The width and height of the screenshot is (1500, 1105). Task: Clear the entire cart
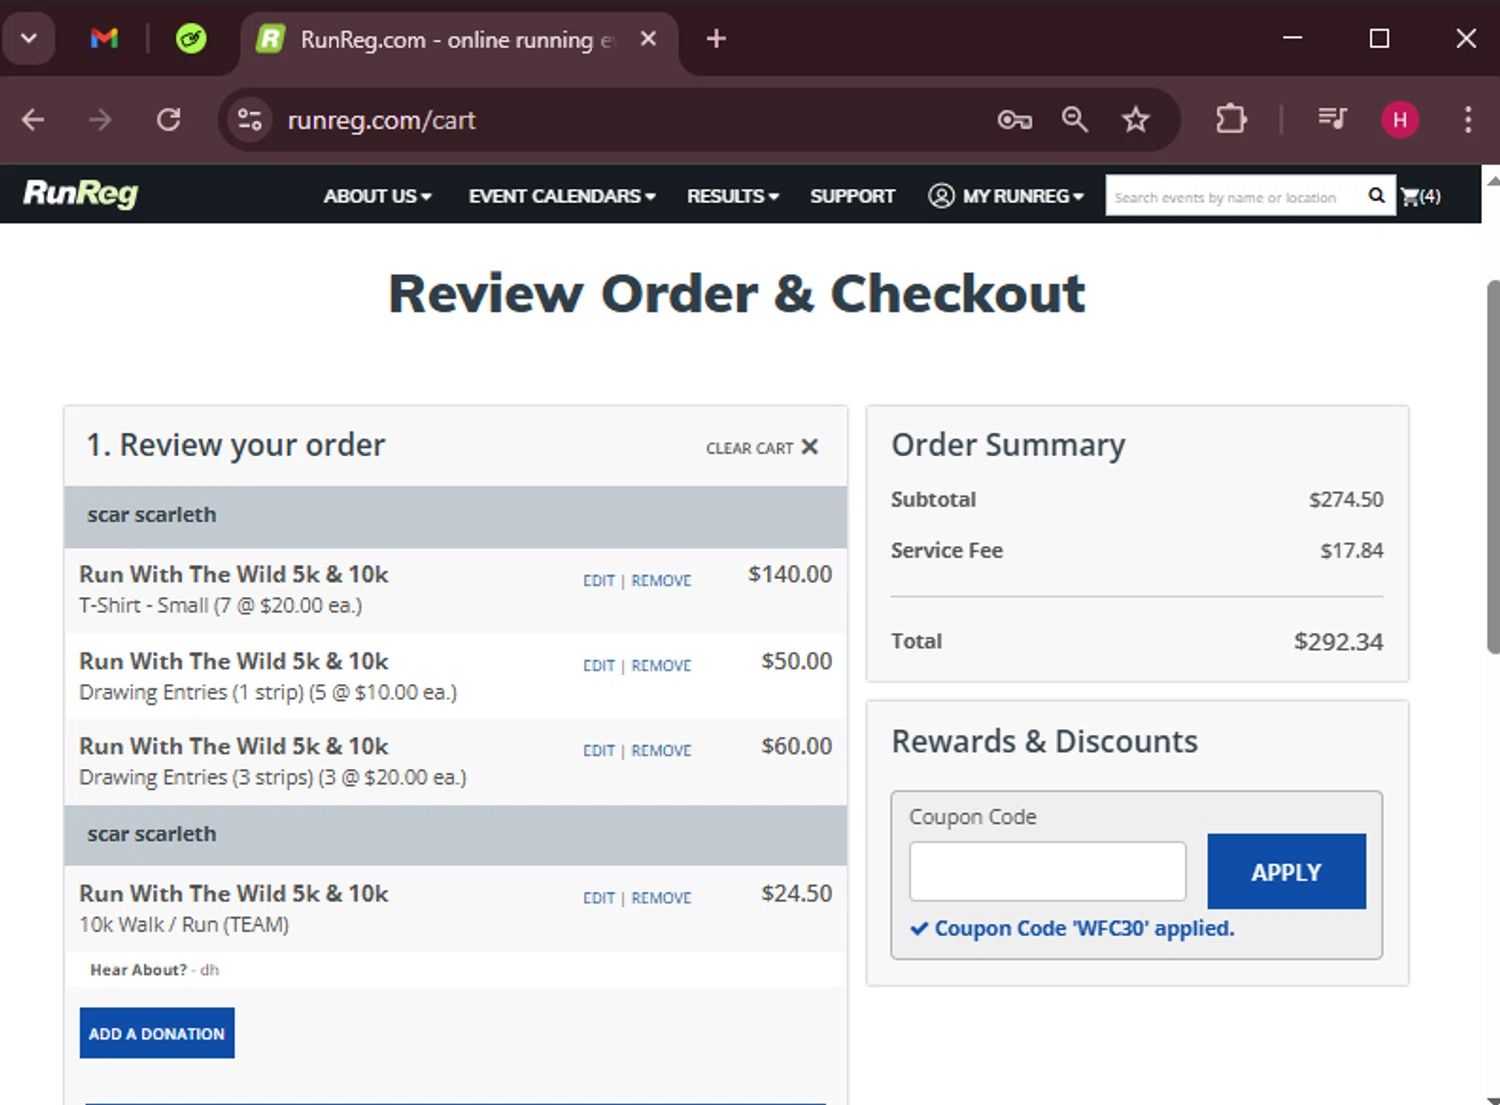[762, 447]
